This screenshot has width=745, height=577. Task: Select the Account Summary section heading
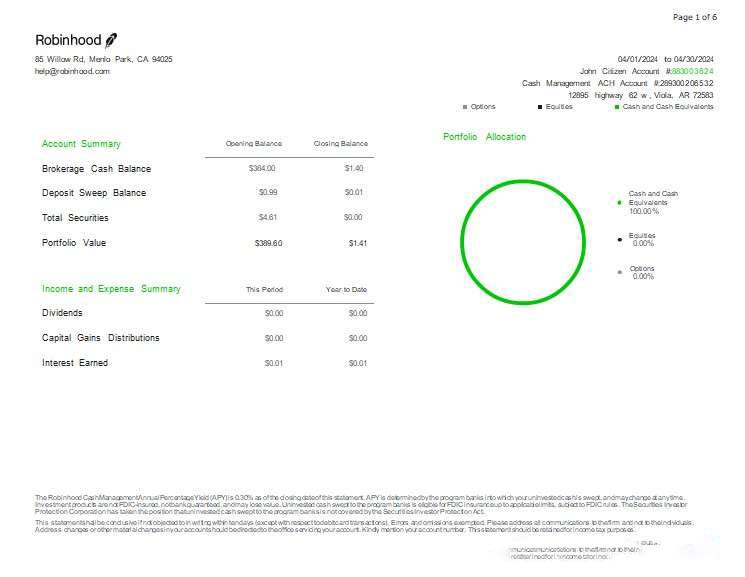(81, 144)
